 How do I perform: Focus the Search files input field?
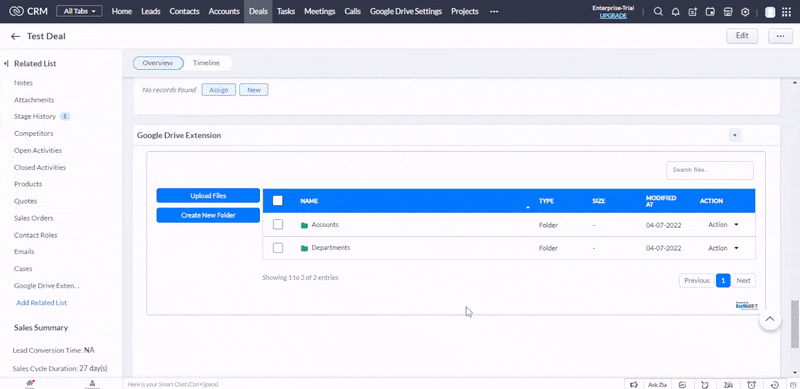[x=710, y=170]
